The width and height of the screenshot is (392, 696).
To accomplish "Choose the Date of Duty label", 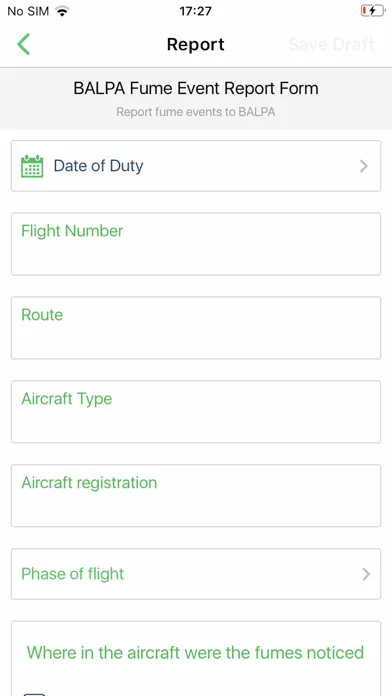I will tap(99, 166).
